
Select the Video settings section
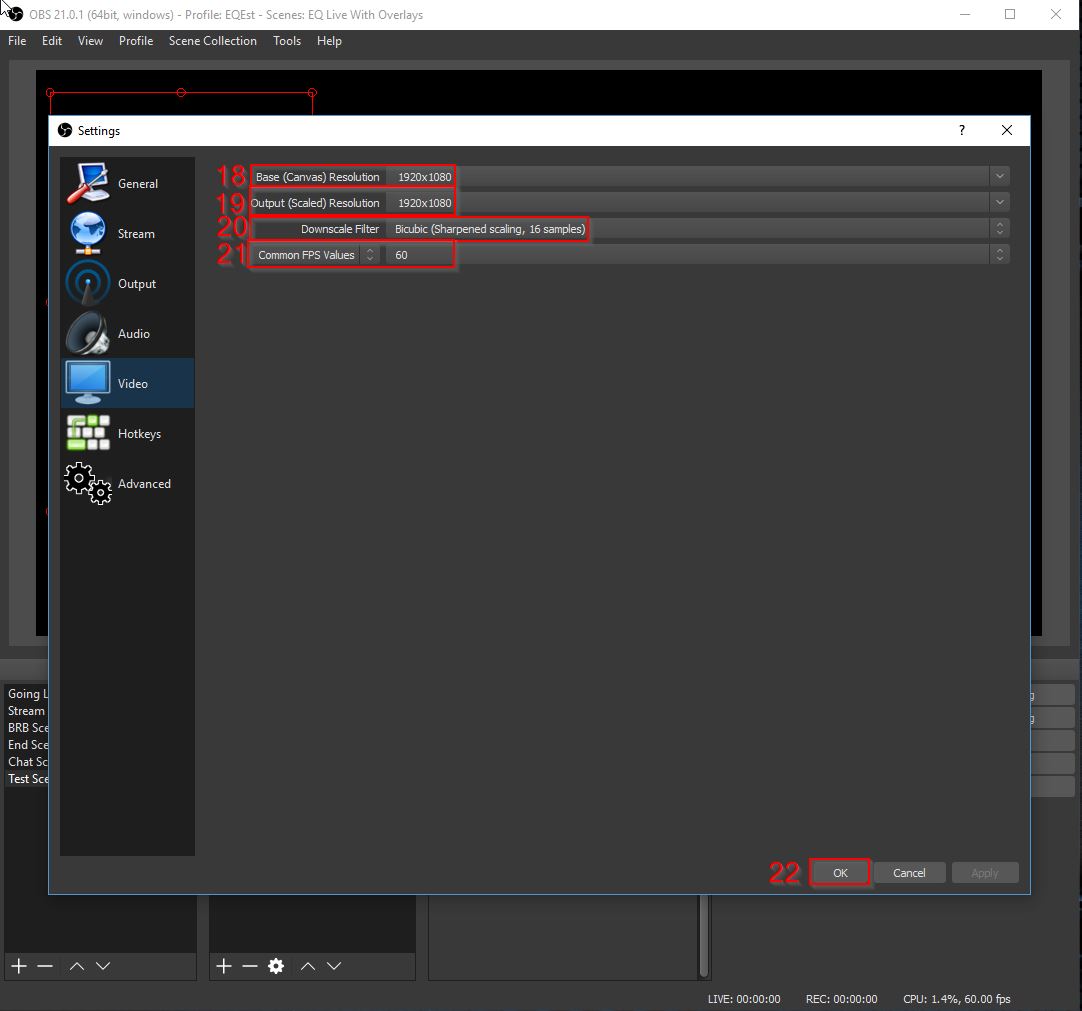coord(131,383)
